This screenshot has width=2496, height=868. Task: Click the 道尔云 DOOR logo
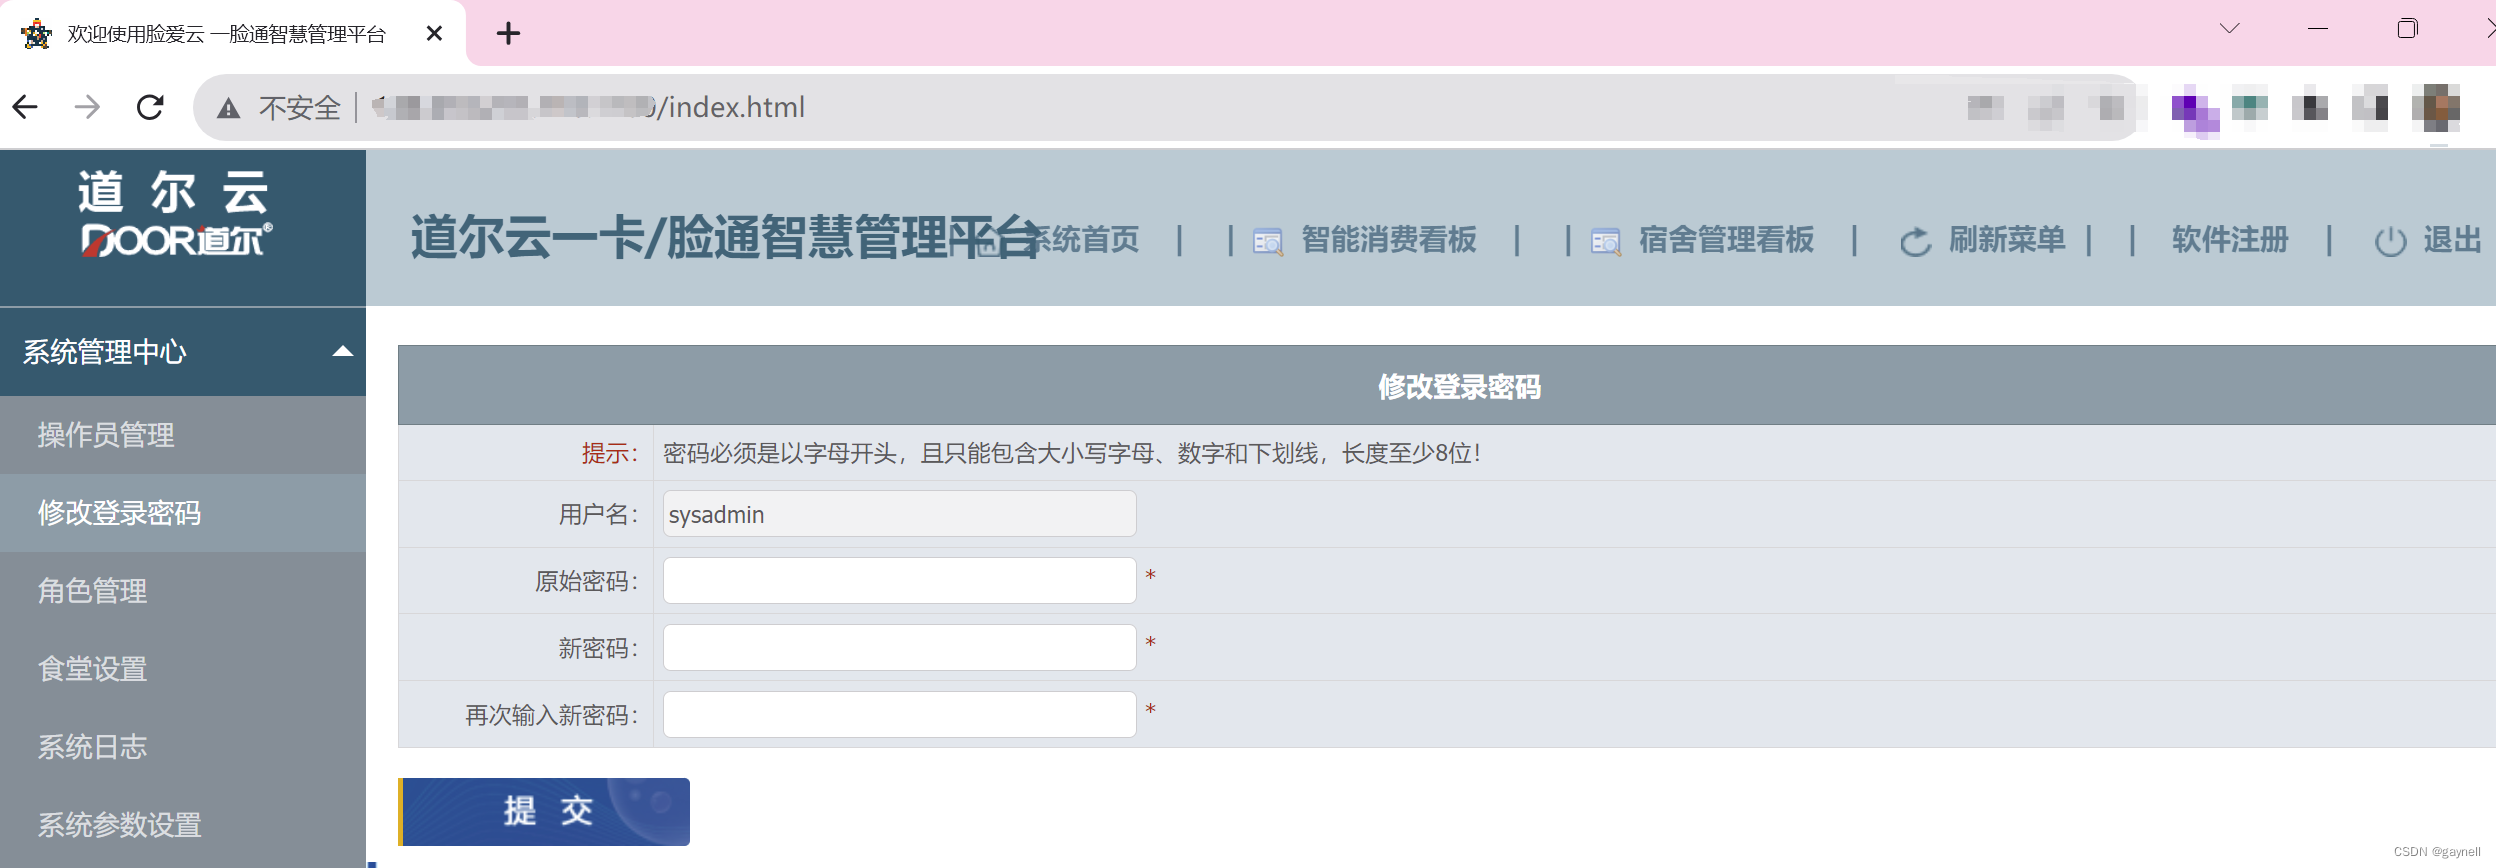(x=175, y=213)
